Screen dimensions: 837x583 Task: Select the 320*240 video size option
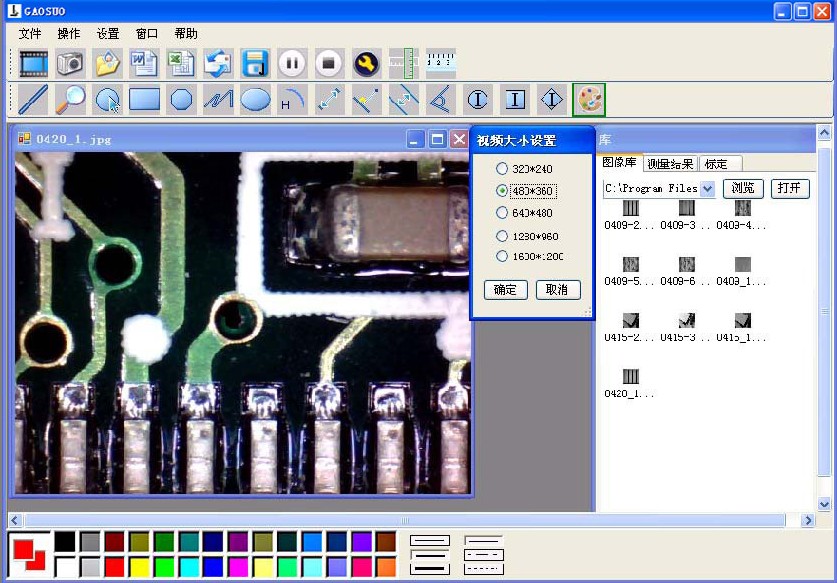click(524, 169)
